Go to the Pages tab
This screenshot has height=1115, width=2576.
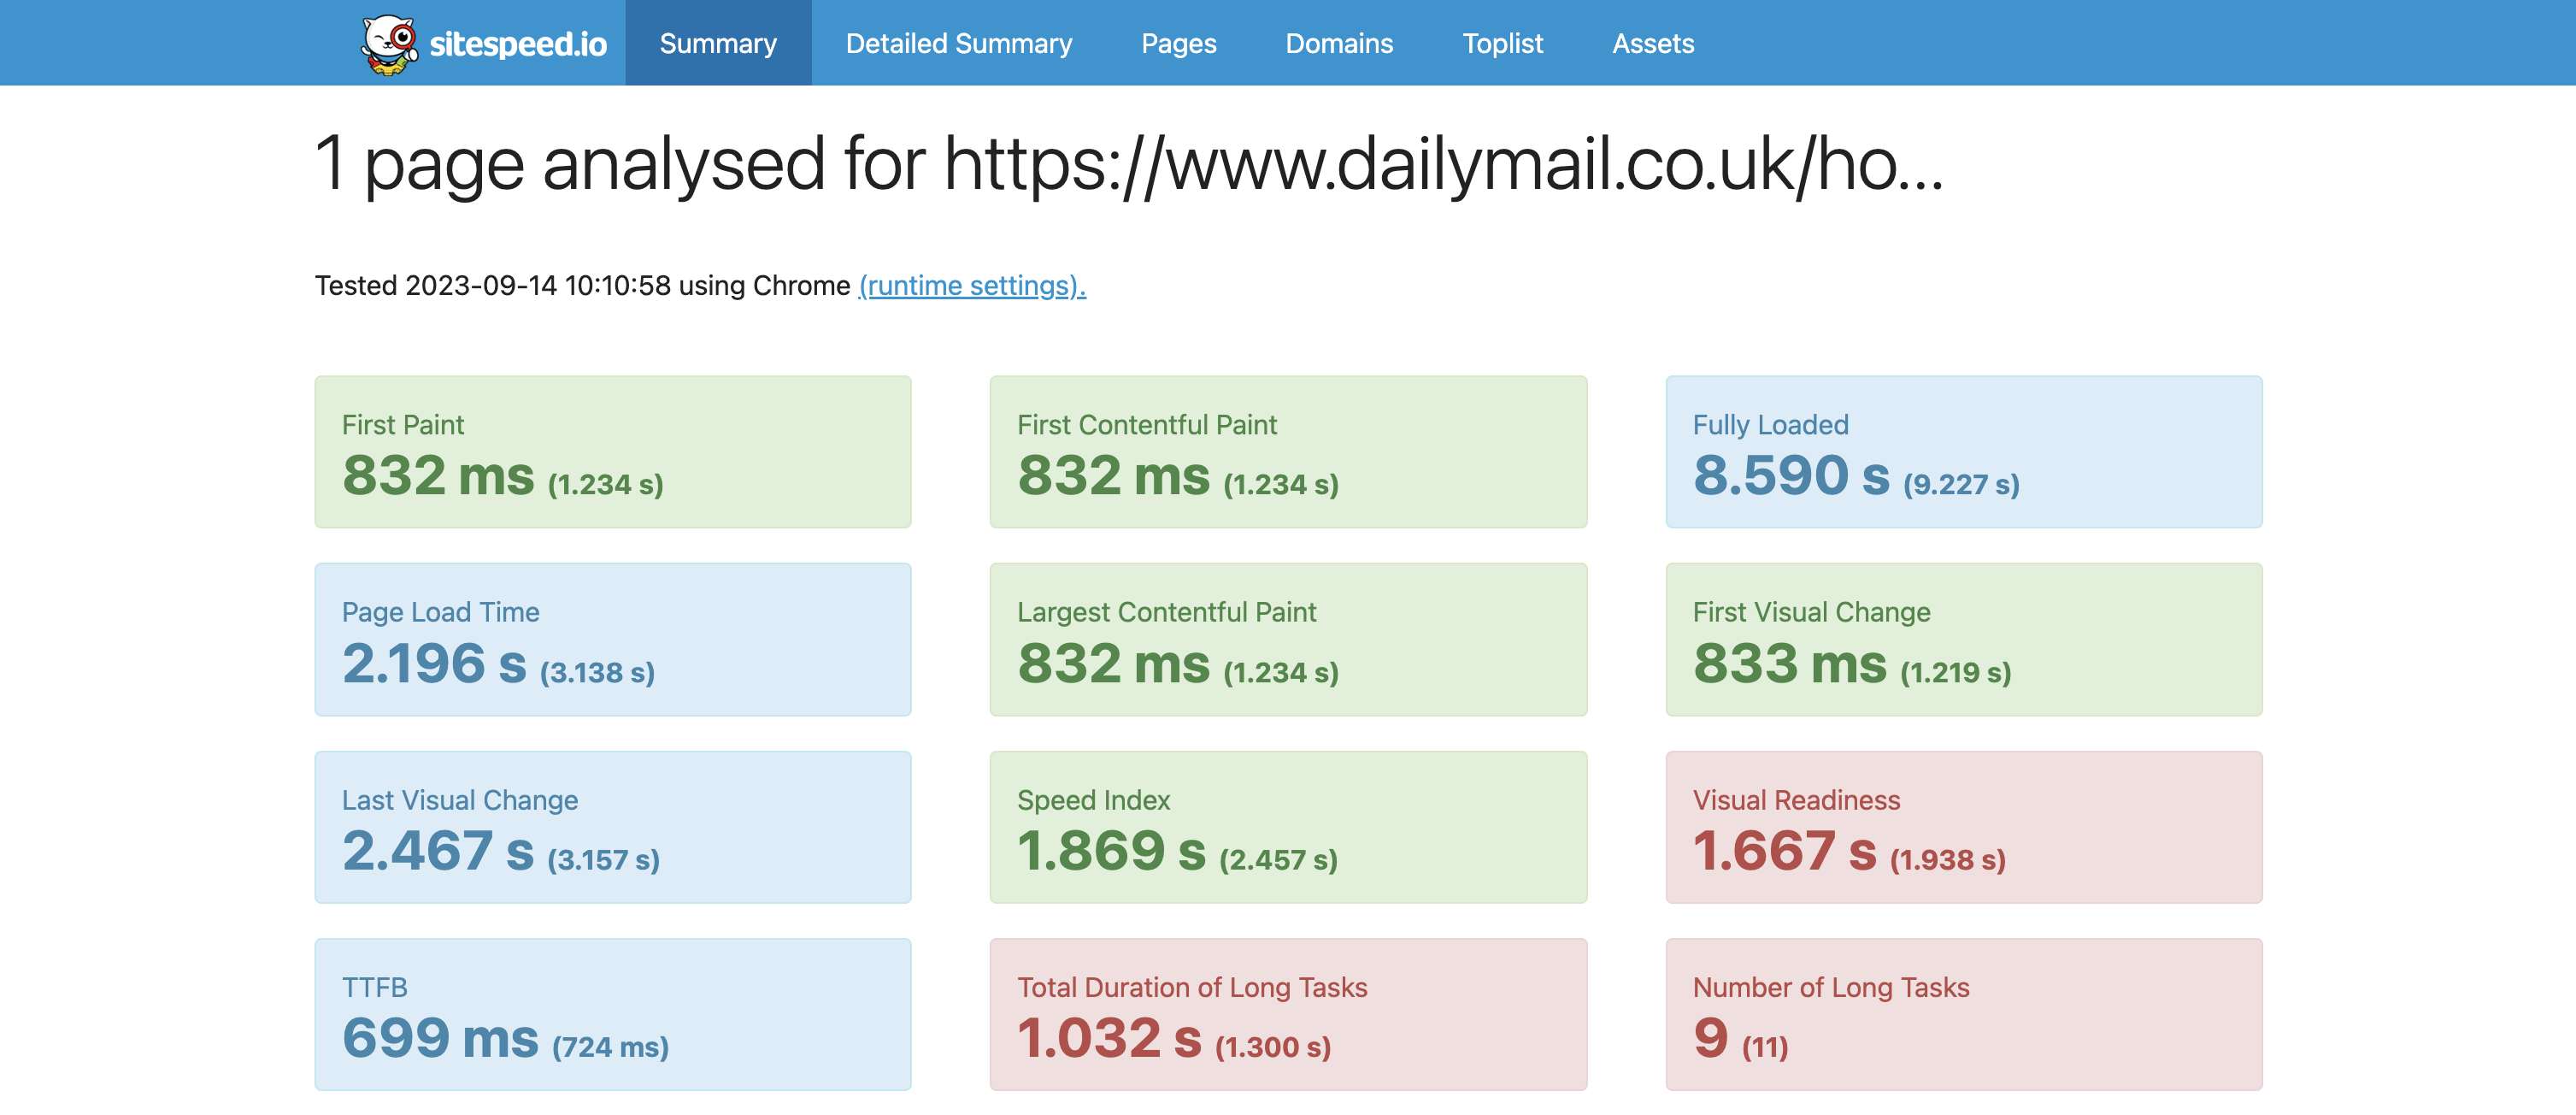[x=1178, y=44]
